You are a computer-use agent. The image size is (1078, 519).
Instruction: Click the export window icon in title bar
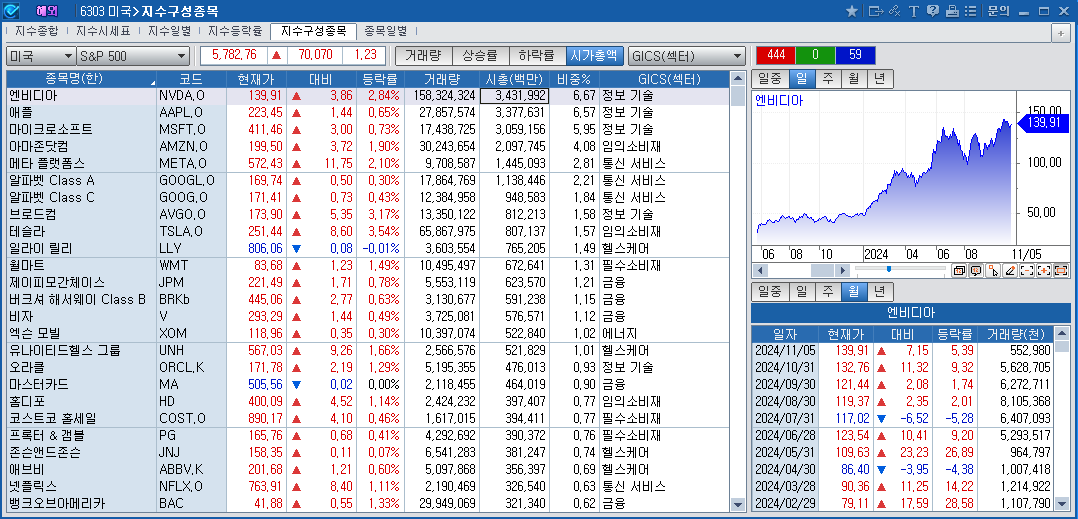pyautogui.click(x=875, y=10)
